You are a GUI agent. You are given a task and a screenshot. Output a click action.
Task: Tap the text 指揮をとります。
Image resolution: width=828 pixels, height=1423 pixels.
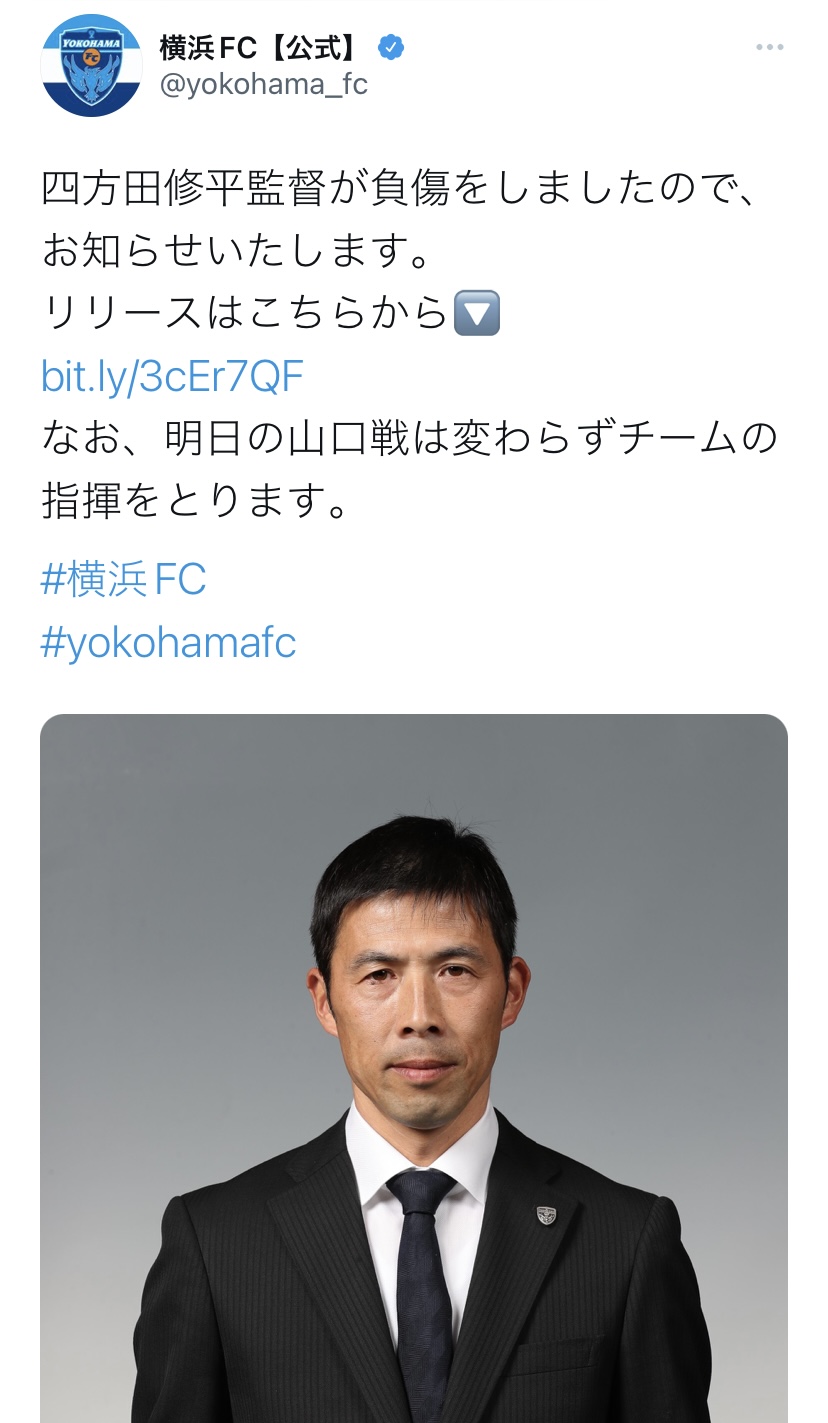point(195,502)
